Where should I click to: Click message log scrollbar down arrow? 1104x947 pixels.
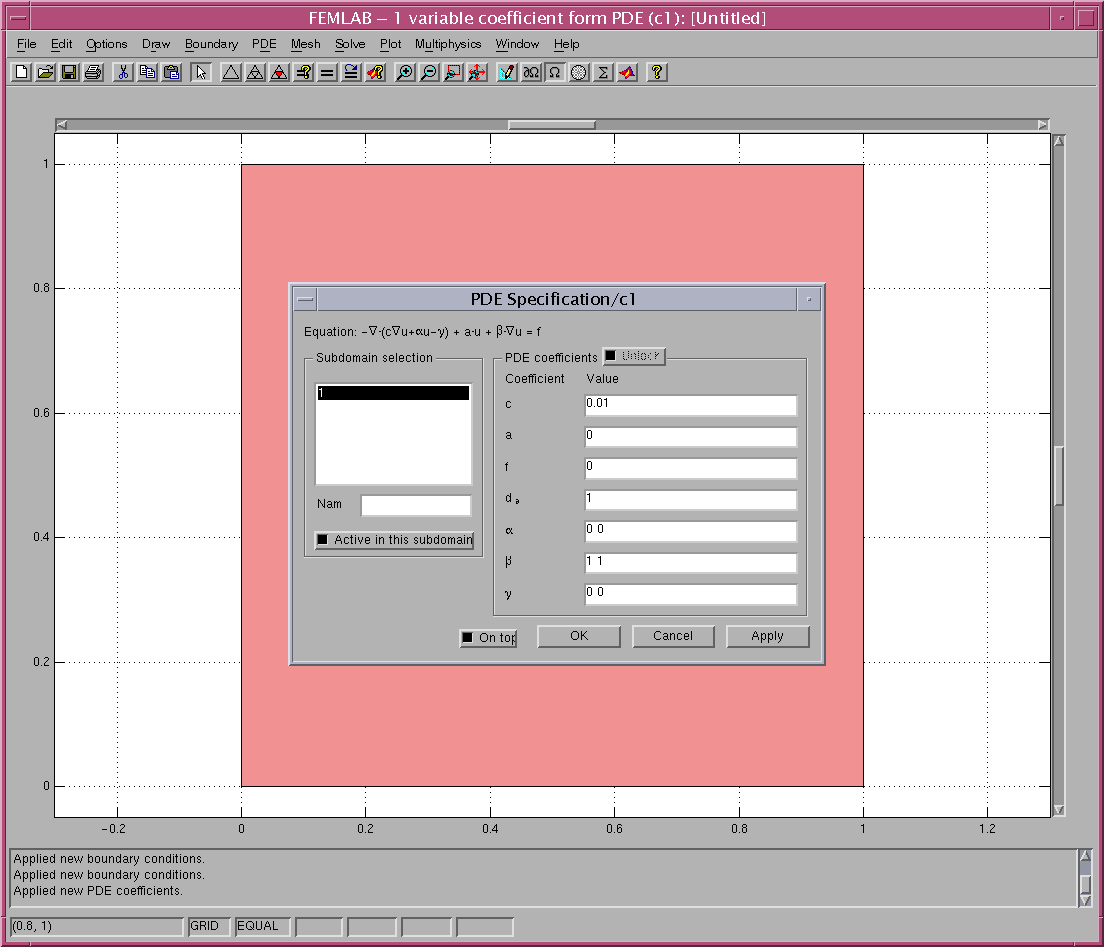click(x=1085, y=901)
